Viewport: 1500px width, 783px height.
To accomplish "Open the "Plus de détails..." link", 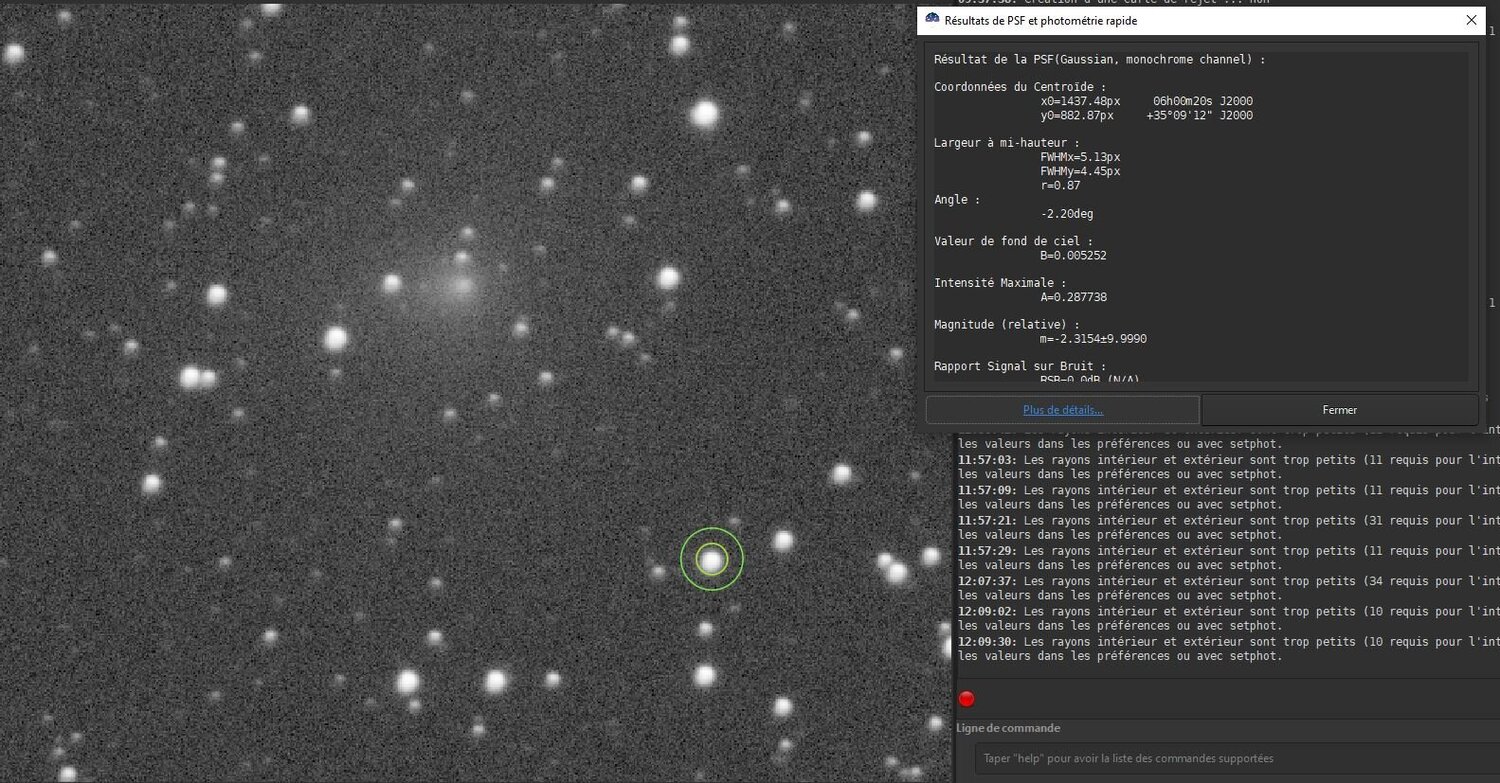I will (x=1062, y=410).
